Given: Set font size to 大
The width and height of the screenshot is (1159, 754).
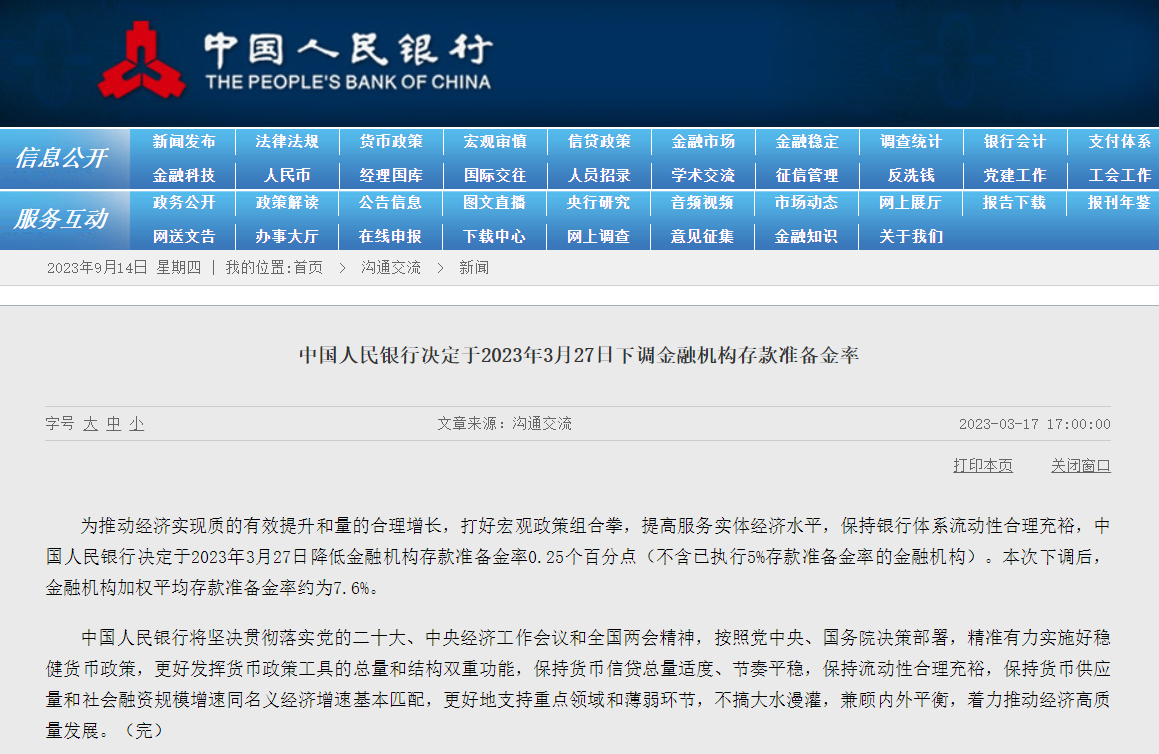Looking at the screenshot, I should point(90,424).
